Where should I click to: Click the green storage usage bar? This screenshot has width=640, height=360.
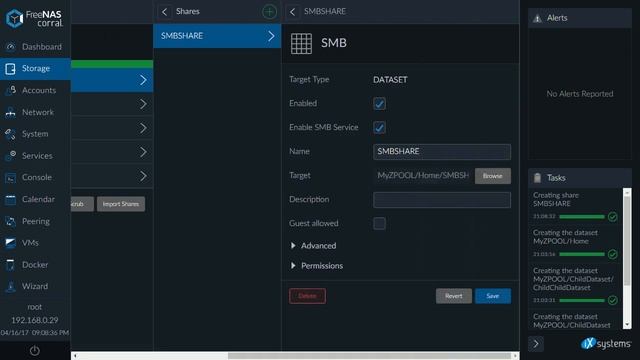(112, 64)
